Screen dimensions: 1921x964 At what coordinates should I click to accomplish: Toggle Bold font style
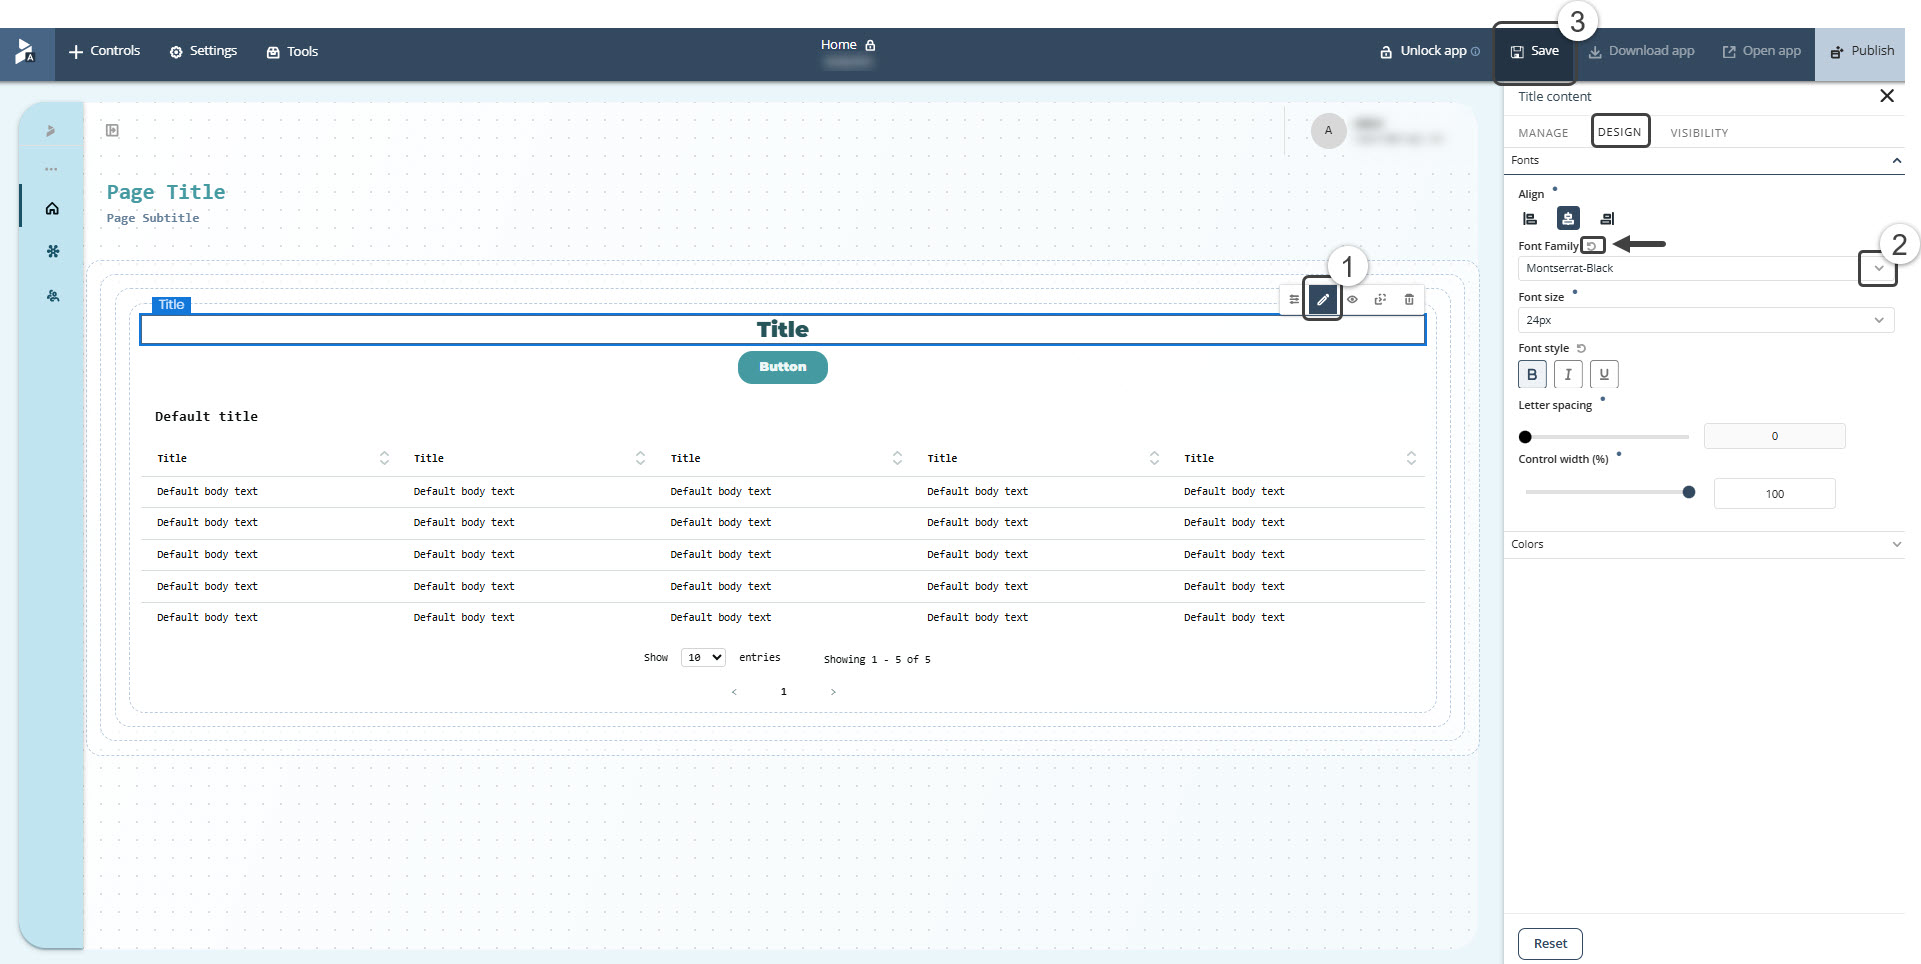tap(1532, 374)
